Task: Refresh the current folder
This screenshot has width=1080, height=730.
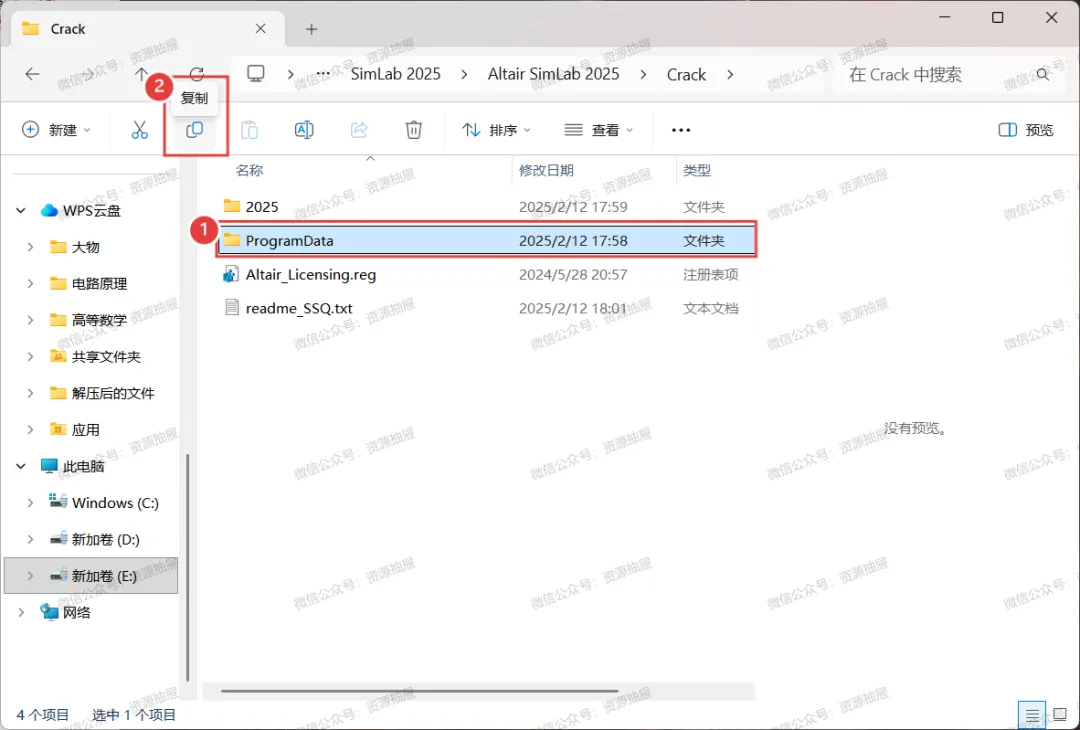Action: click(197, 74)
